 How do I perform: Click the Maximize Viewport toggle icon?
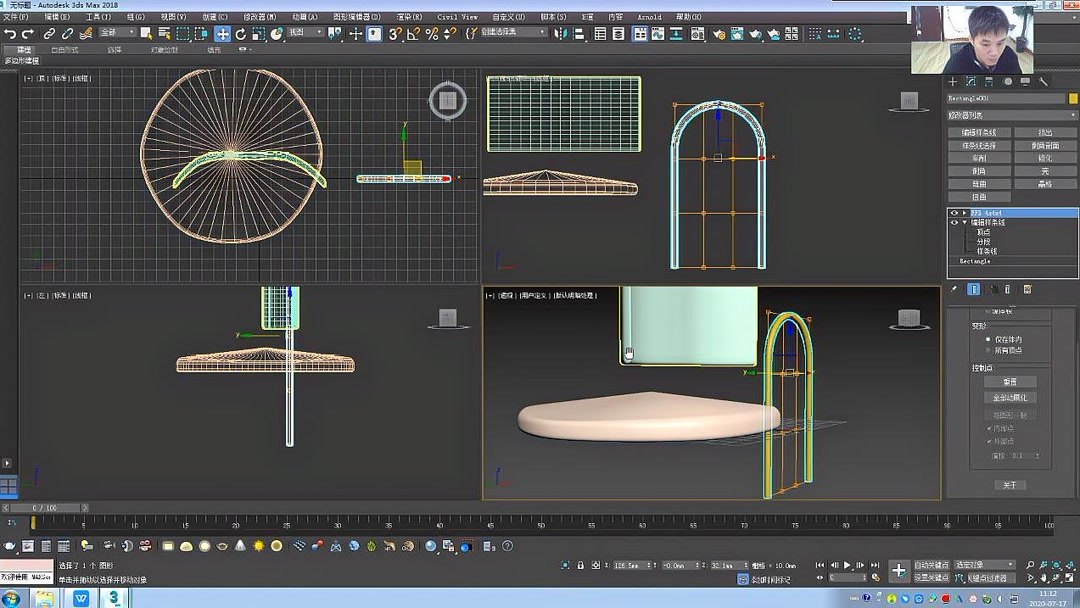tap(1071, 576)
